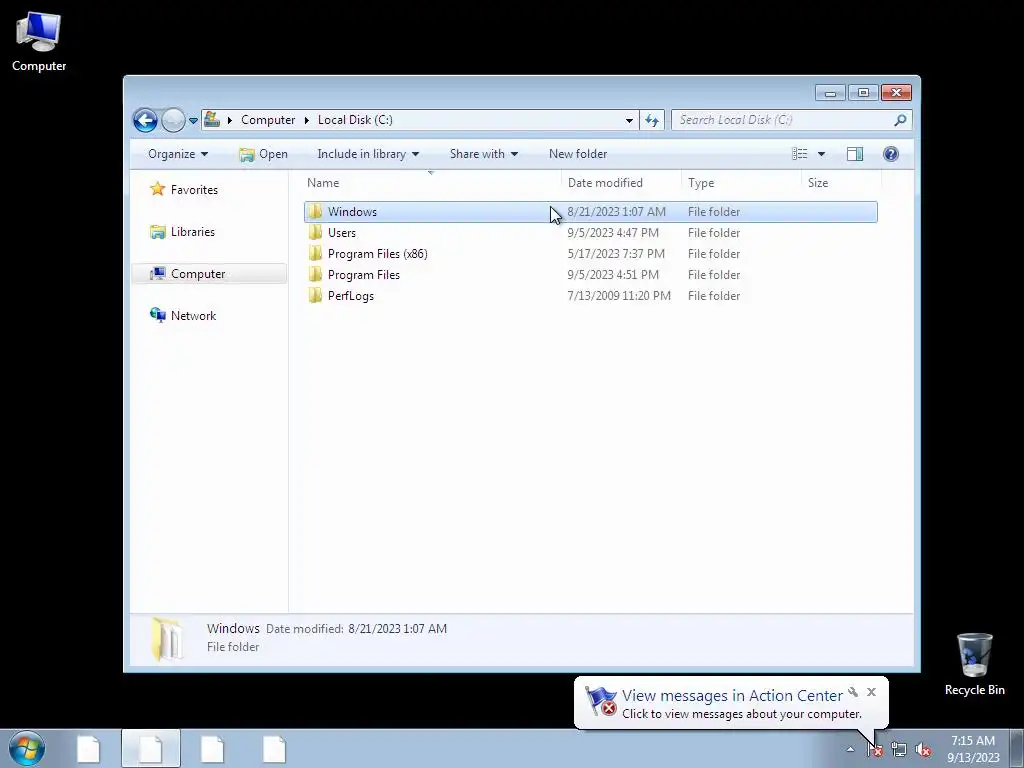Click the Favorites star icon
The image size is (1024, 768).
[x=157, y=189]
